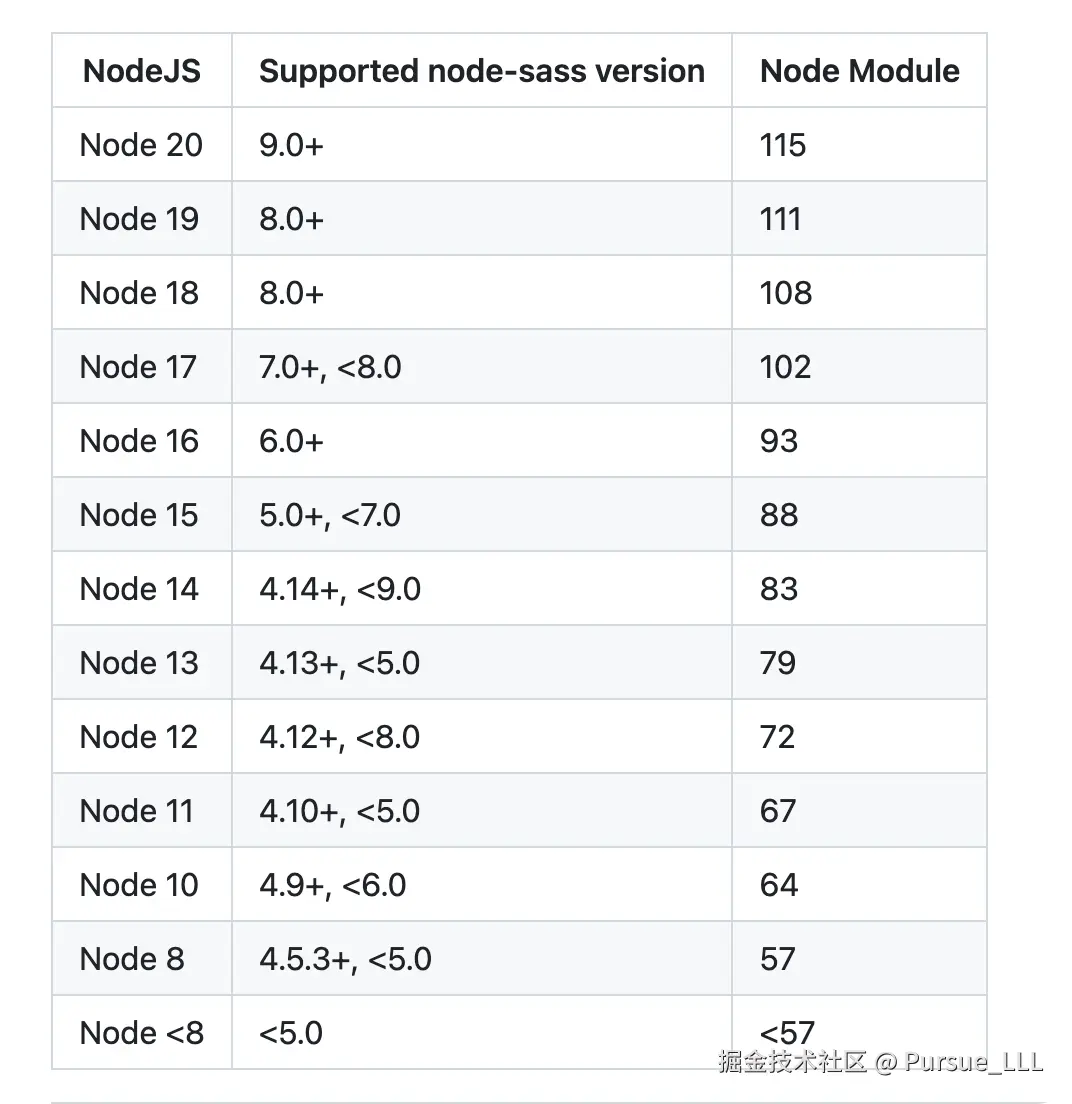Select module number 64 cell
Viewport: 1072px width, 1104px height.
pos(779,885)
